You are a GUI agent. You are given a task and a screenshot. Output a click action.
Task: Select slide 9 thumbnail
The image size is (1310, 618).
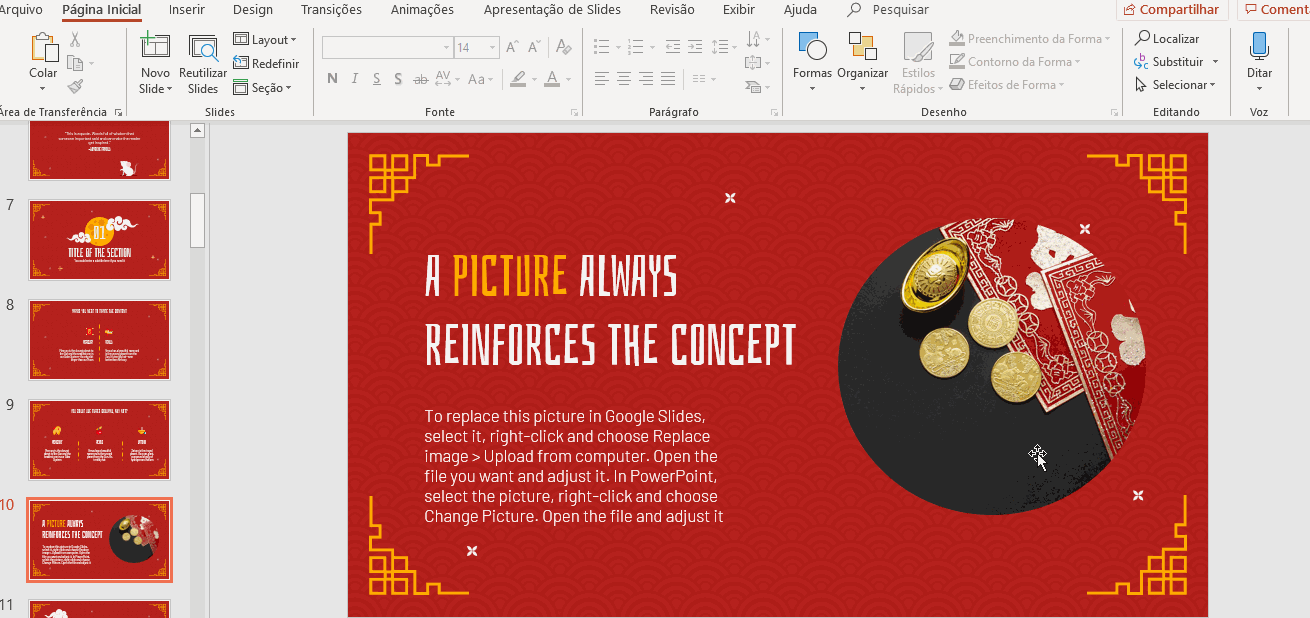click(99, 440)
